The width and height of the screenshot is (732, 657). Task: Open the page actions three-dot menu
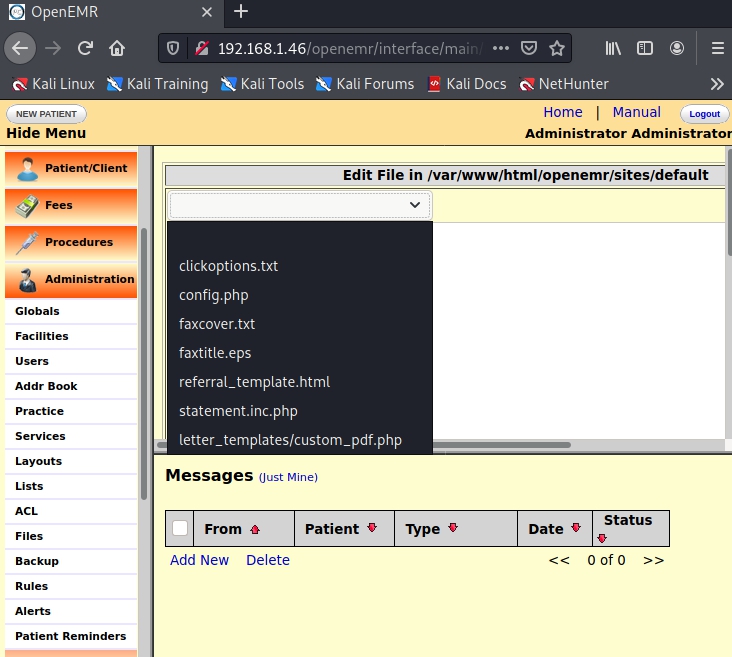500,48
